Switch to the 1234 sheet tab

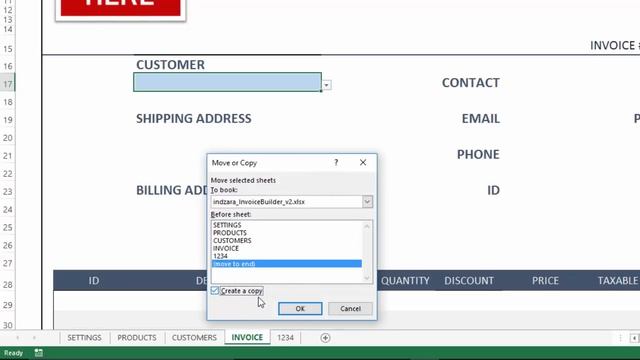coord(285,338)
